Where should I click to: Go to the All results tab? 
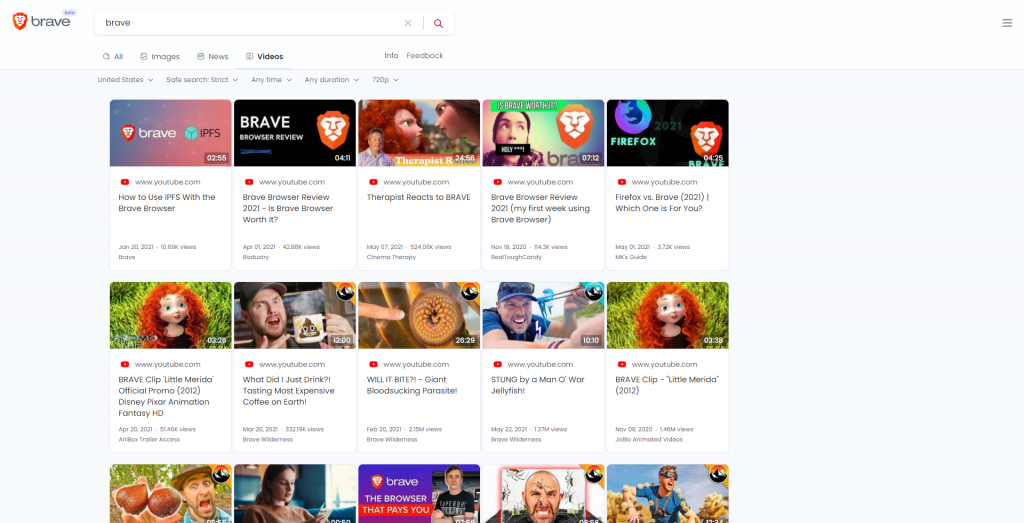pos(113,57)
